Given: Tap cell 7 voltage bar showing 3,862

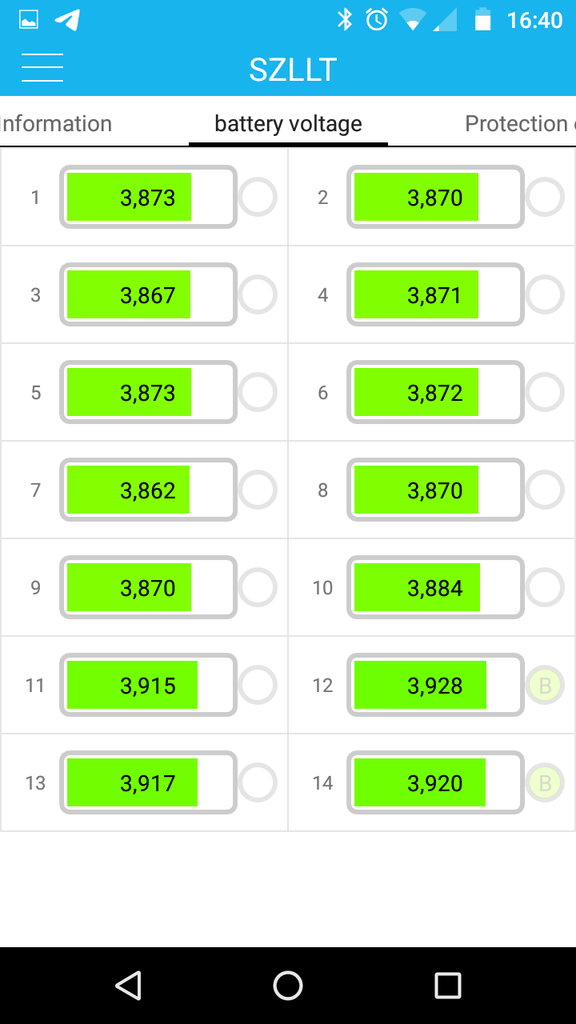Looking at the screenshot, I should point(148,490).
